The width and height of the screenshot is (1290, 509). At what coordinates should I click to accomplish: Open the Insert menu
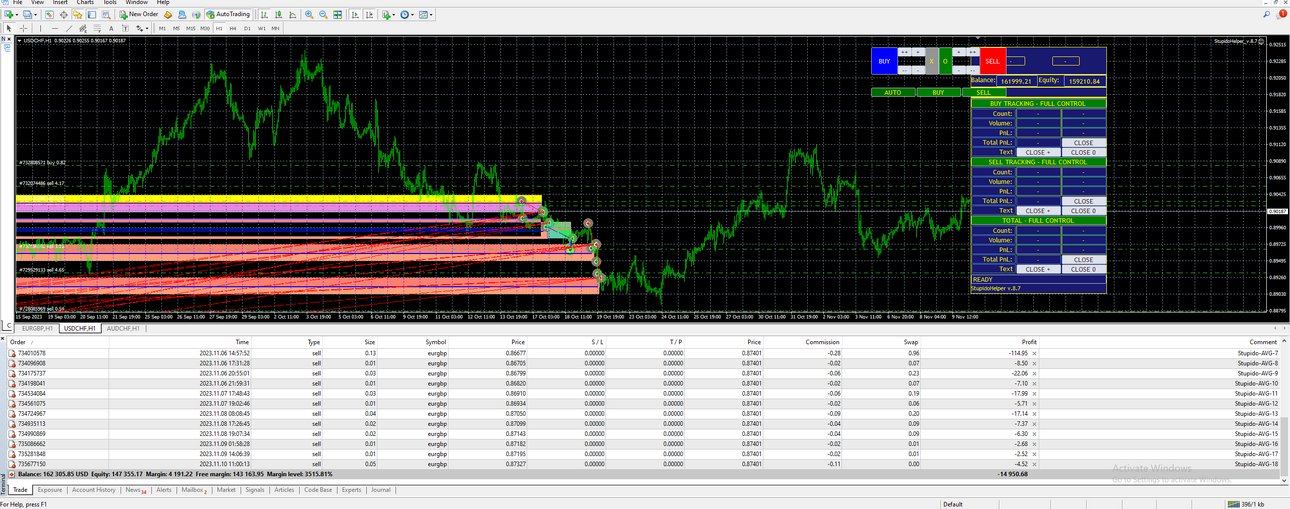point(60,2)
